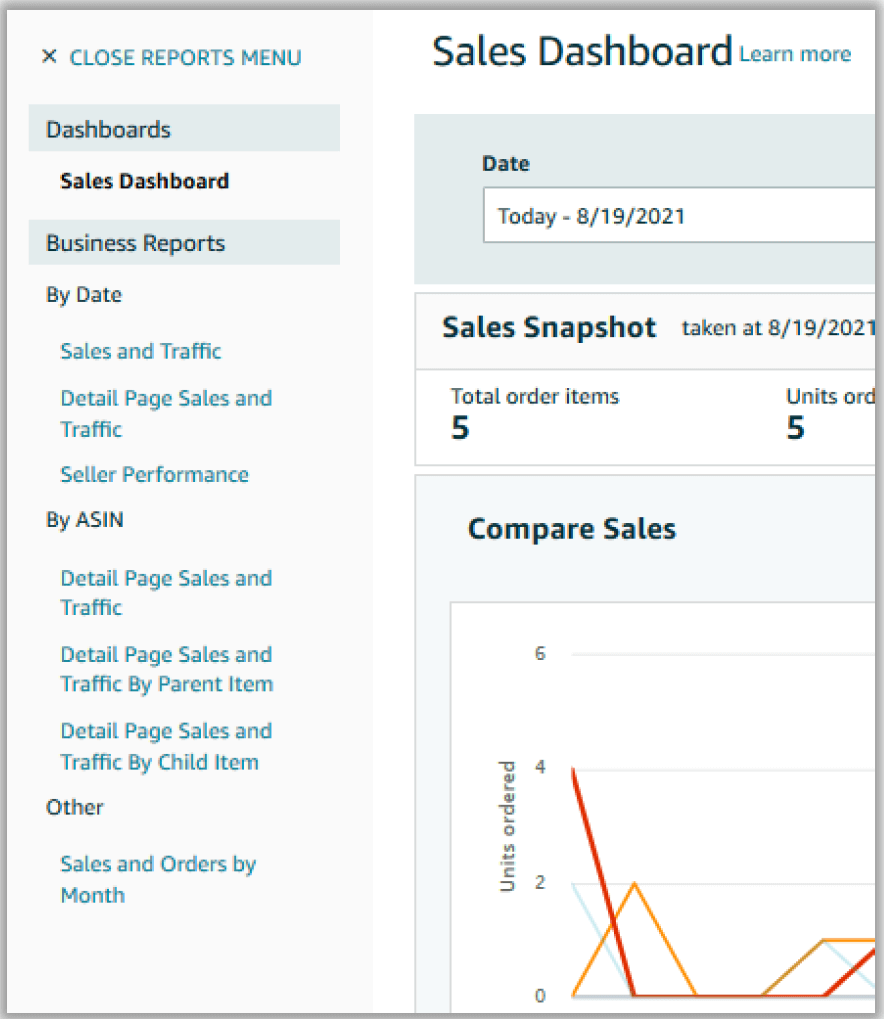Select the Business Reports section header

tap(184, 242)
